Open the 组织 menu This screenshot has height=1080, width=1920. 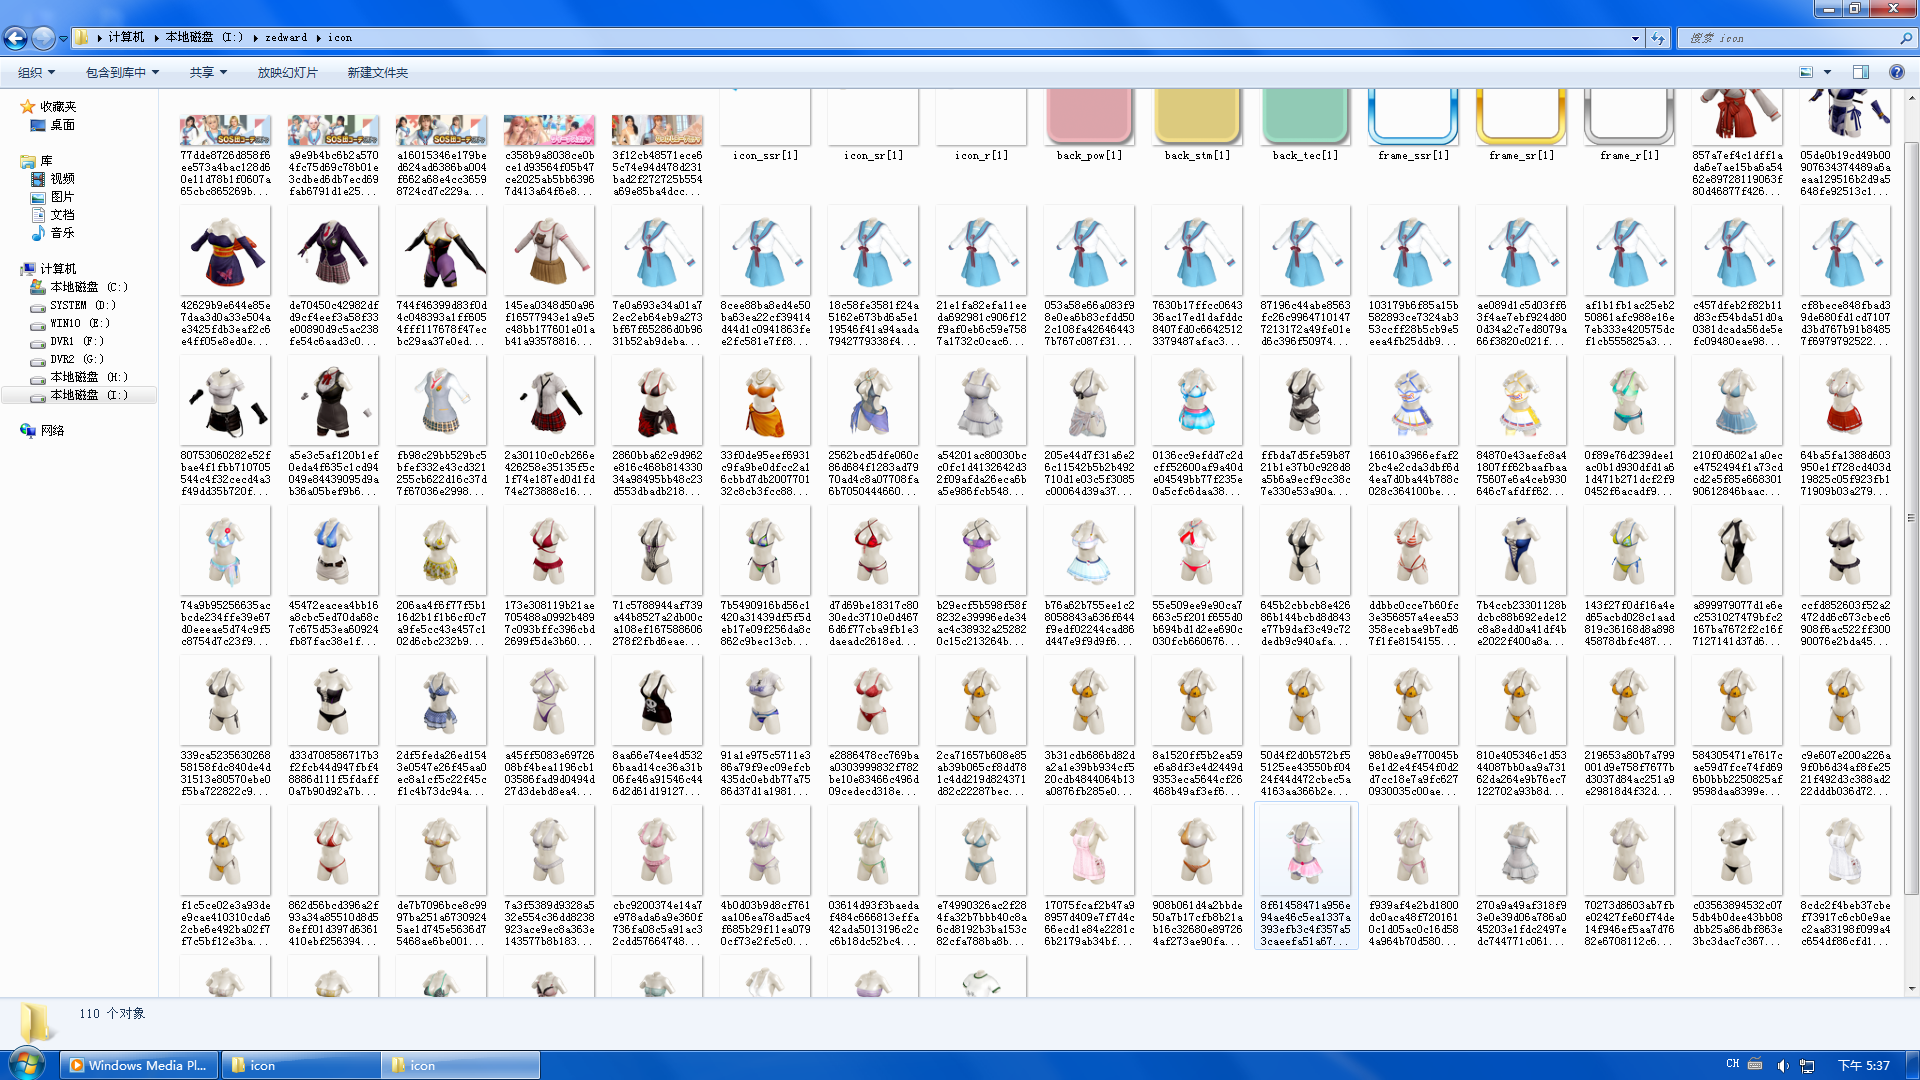pos(36,72)
